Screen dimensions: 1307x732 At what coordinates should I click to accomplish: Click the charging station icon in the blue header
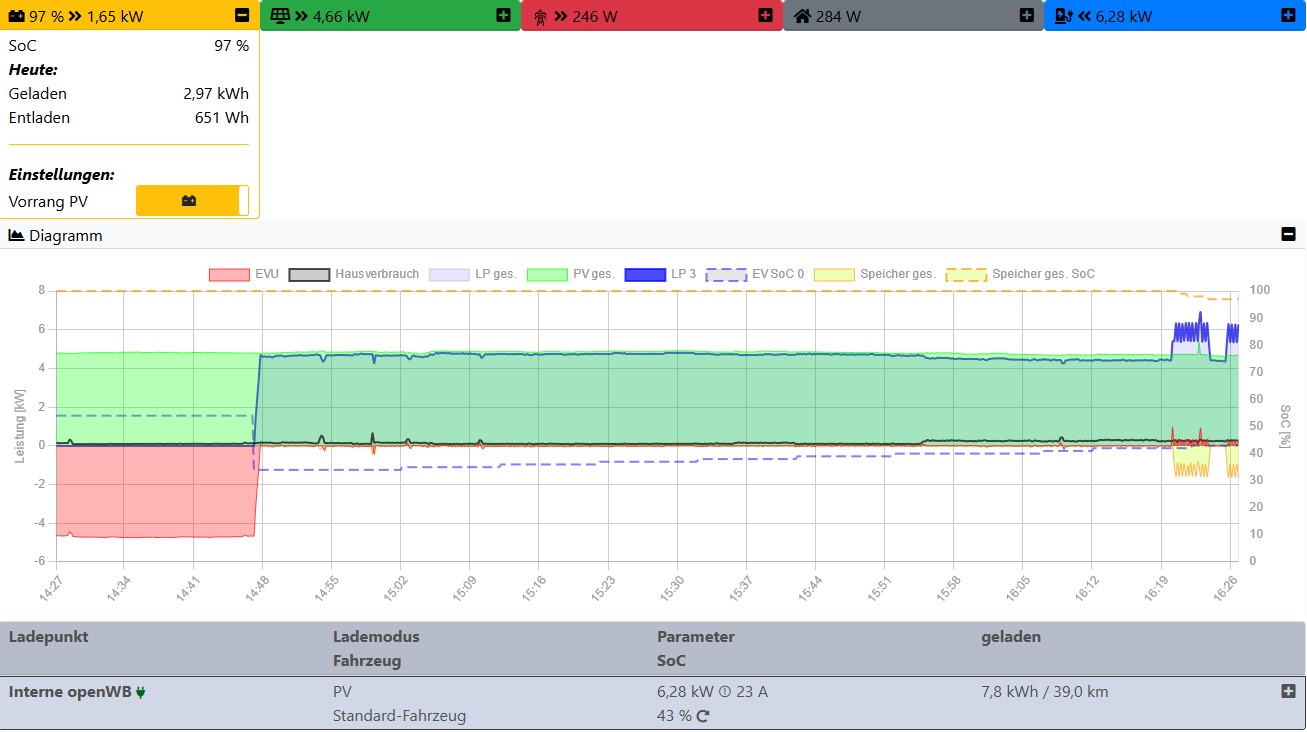pos(1063,16)
